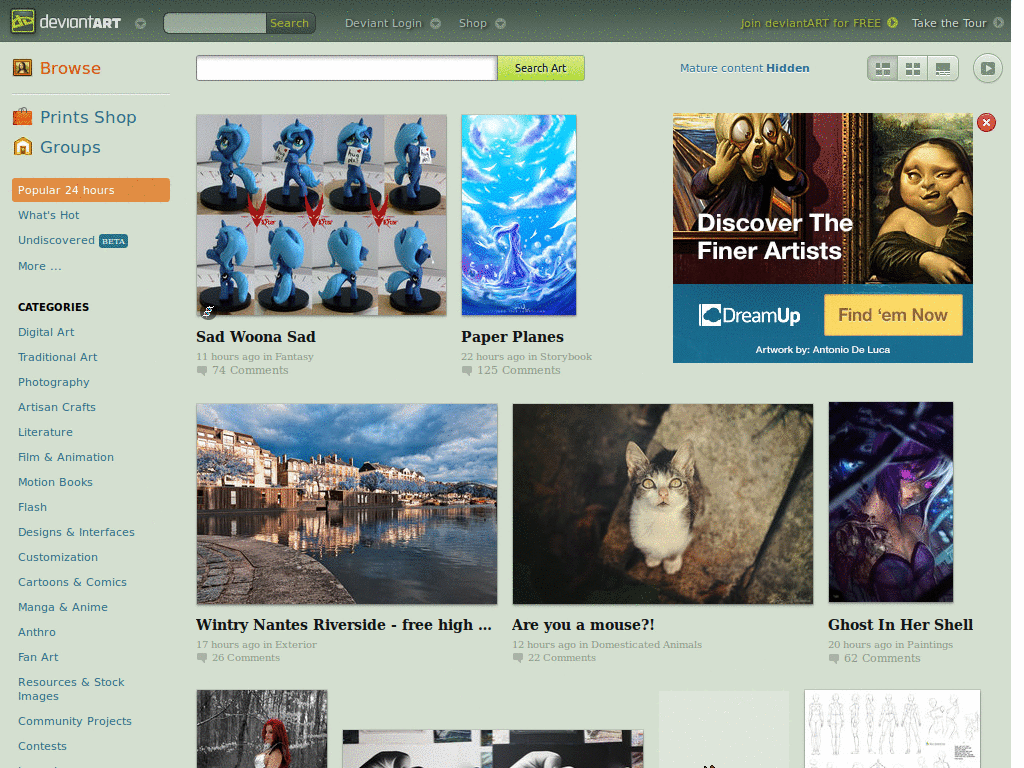Select the Popular 24 hours tab
Screen dimensions: 1024x768
tap(91, 190)
